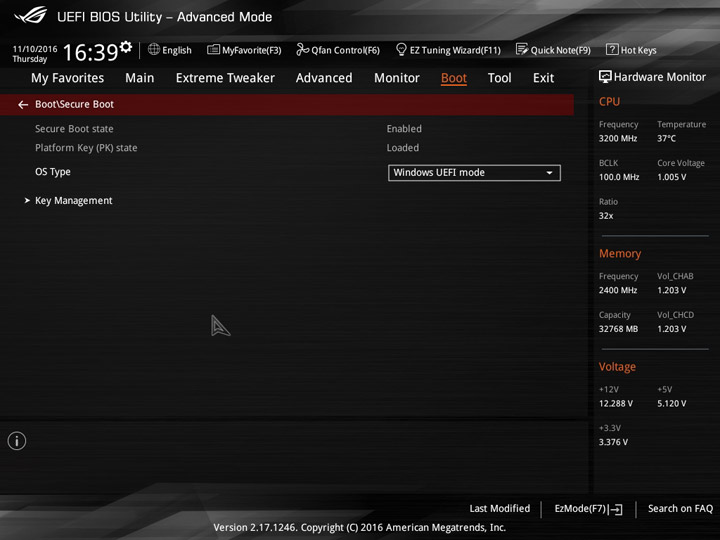
Task: Select the Windows UEFI mode combo box
Action: coord(474,173)
